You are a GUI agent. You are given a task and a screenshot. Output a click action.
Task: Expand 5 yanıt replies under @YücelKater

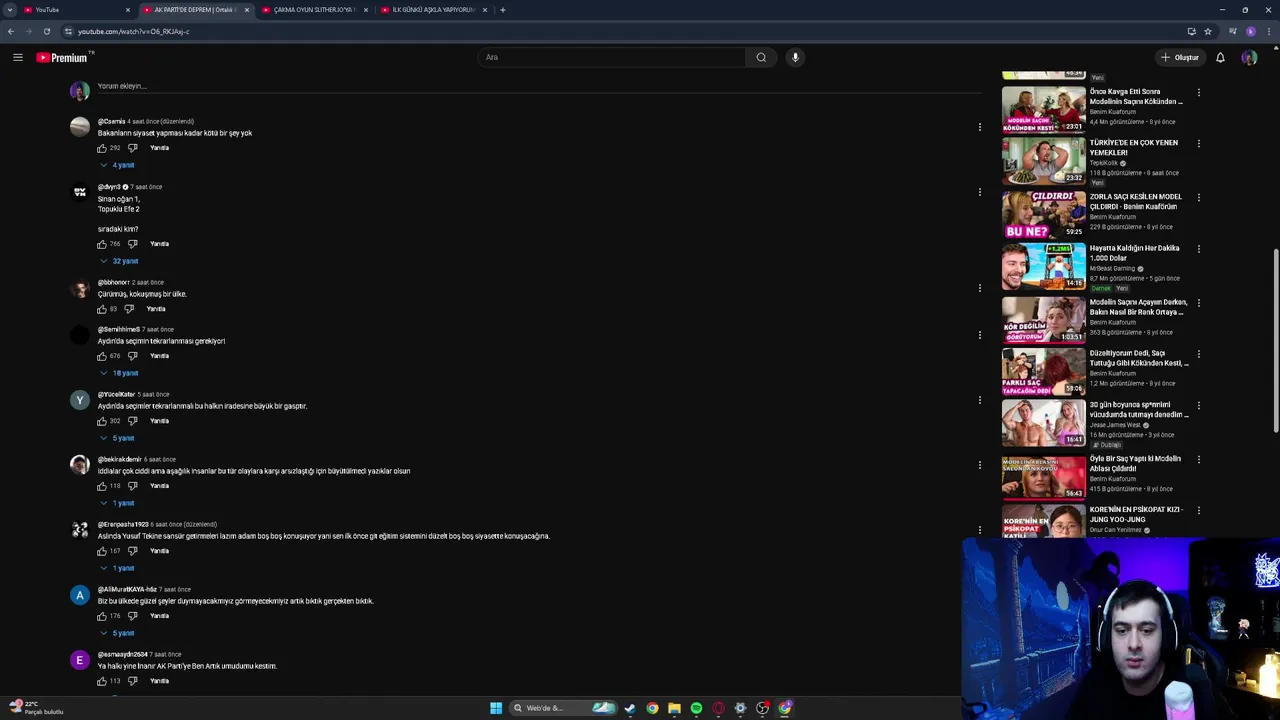click(x=117, y=438)
